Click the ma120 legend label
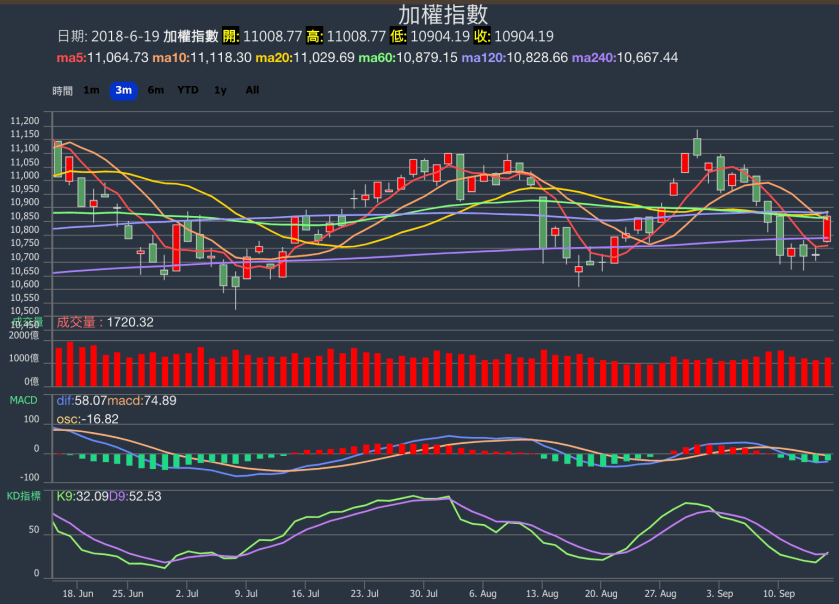This screenshot has height=604, width=839. (x=484, y=57)
